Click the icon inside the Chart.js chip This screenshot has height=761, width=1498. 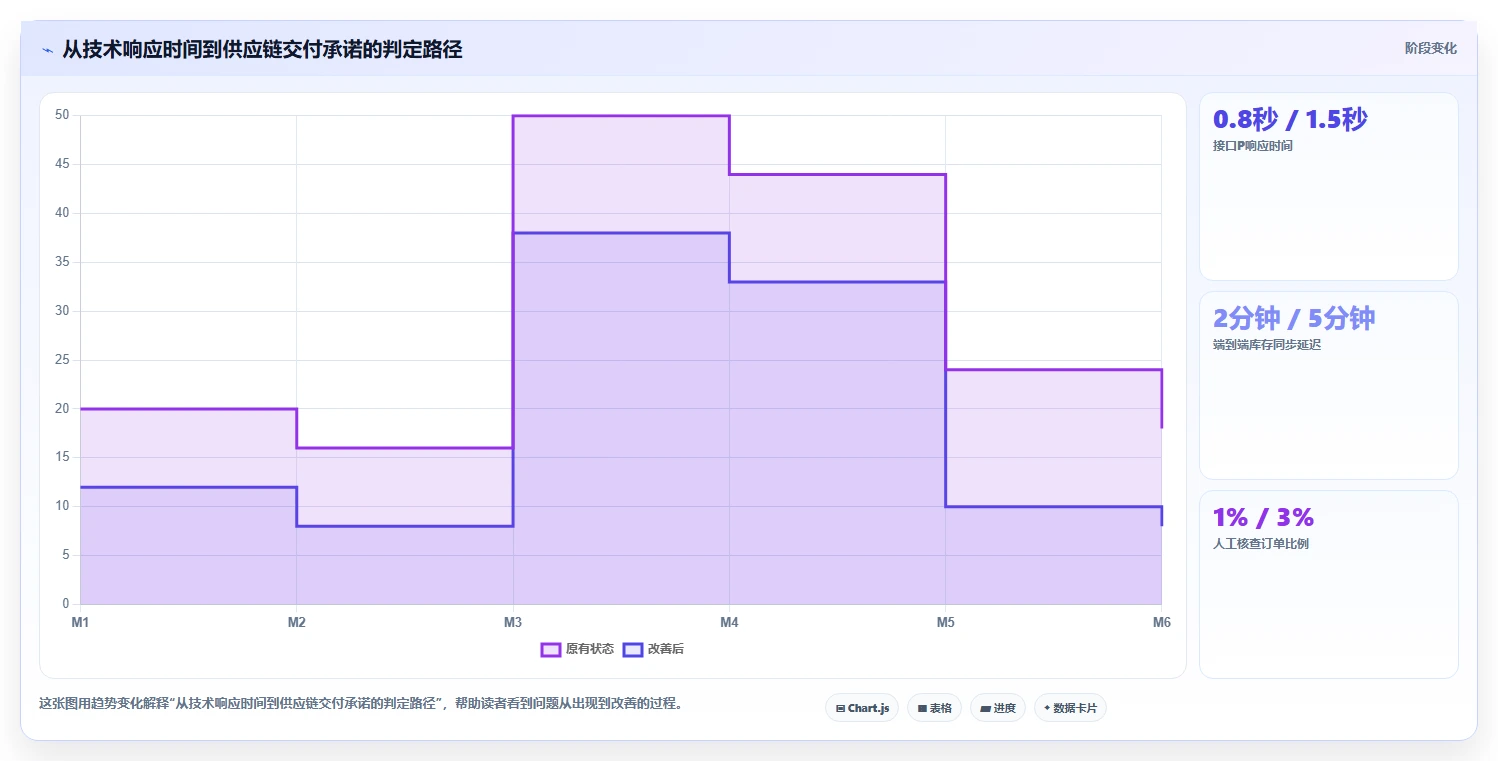[x=841, y=709]
